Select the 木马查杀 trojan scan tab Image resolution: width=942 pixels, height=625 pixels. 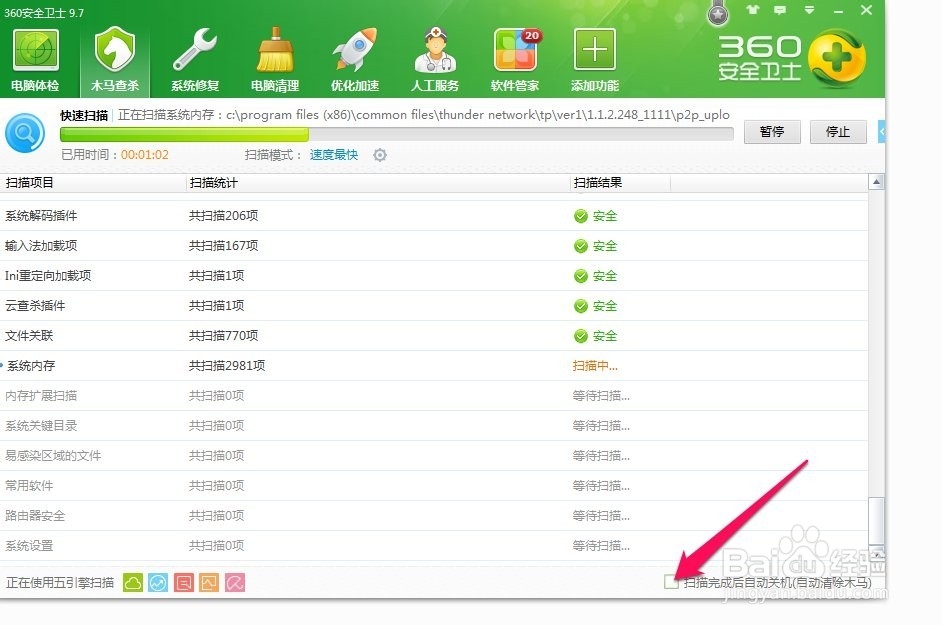click(x=115, y=60)
